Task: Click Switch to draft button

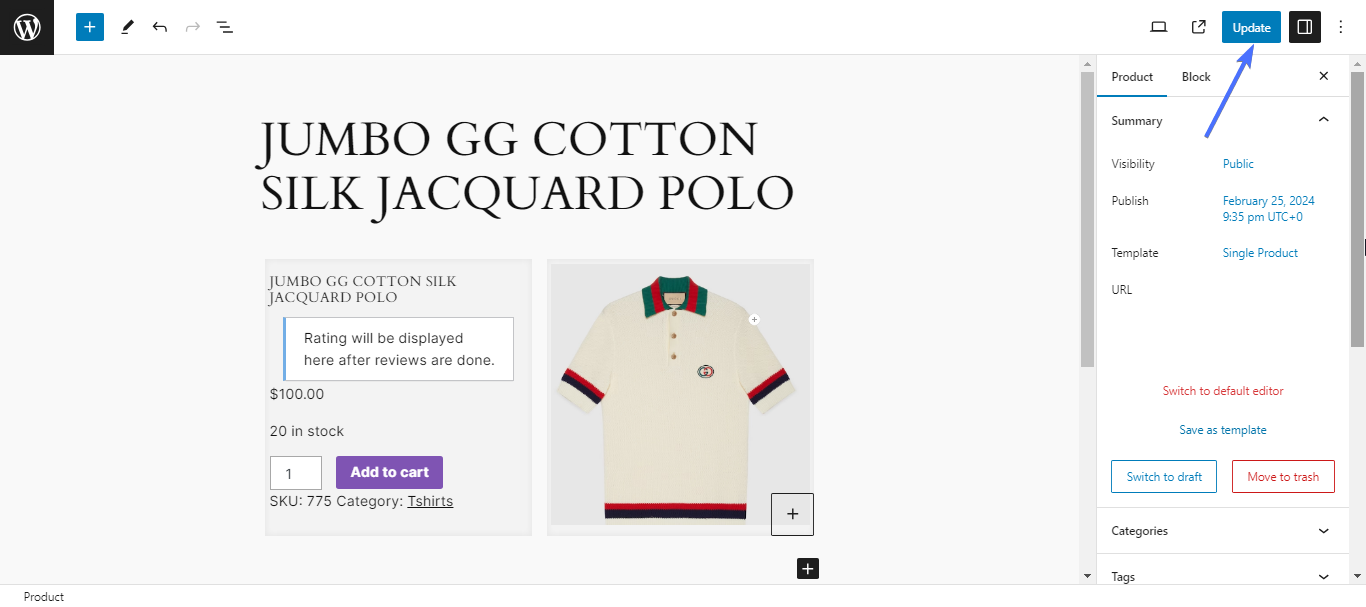Action: [x=1164, y=477]
